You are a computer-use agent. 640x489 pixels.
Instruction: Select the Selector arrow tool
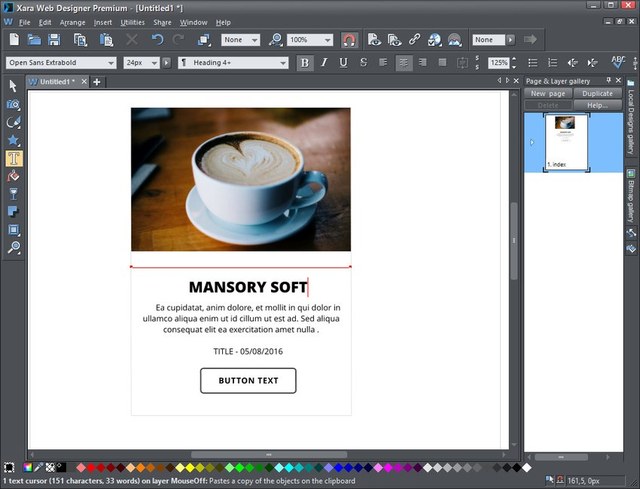pos(14,86)
